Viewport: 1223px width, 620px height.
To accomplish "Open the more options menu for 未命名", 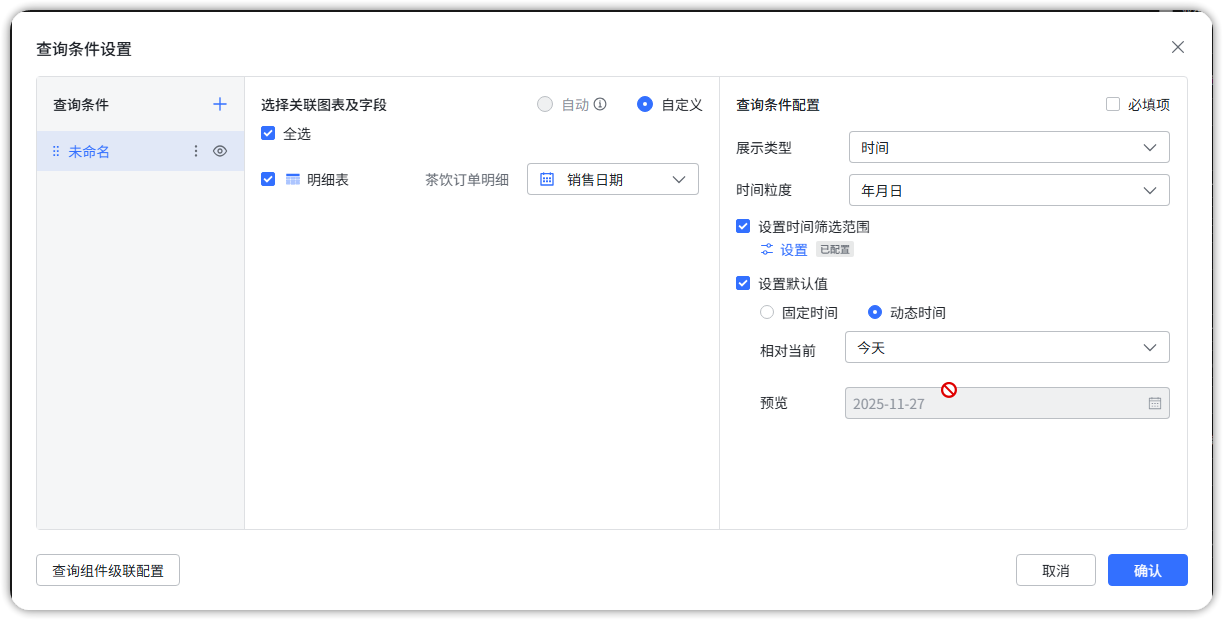I will [x=196, y=151].
